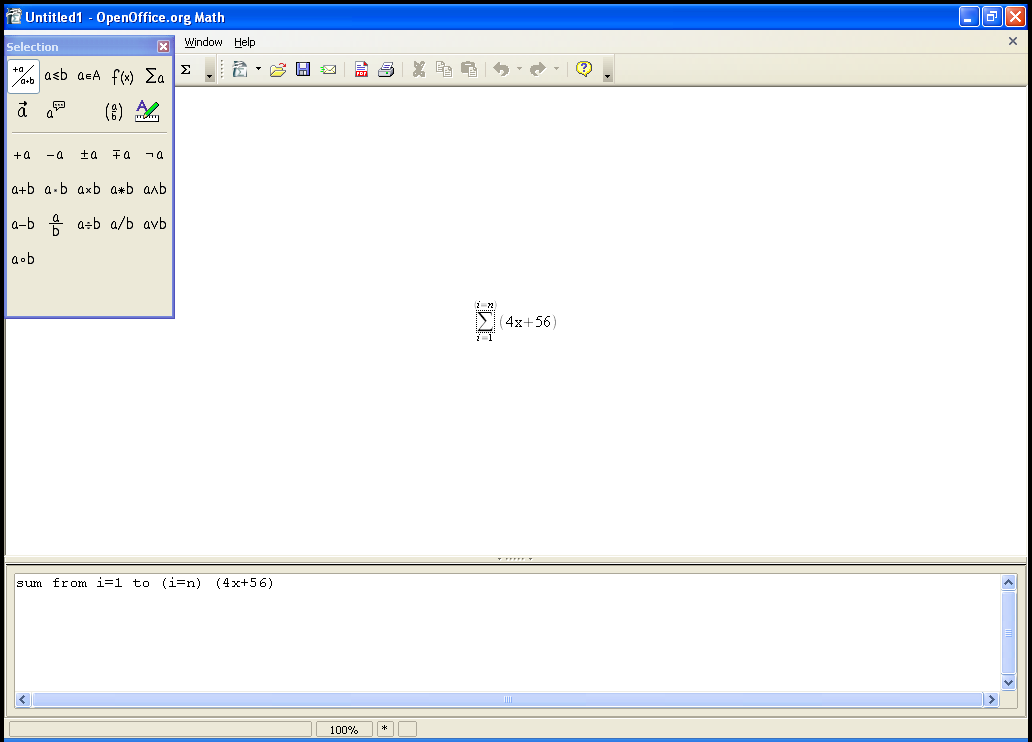Click the command window scroll down arrow

coord(1008,683)
